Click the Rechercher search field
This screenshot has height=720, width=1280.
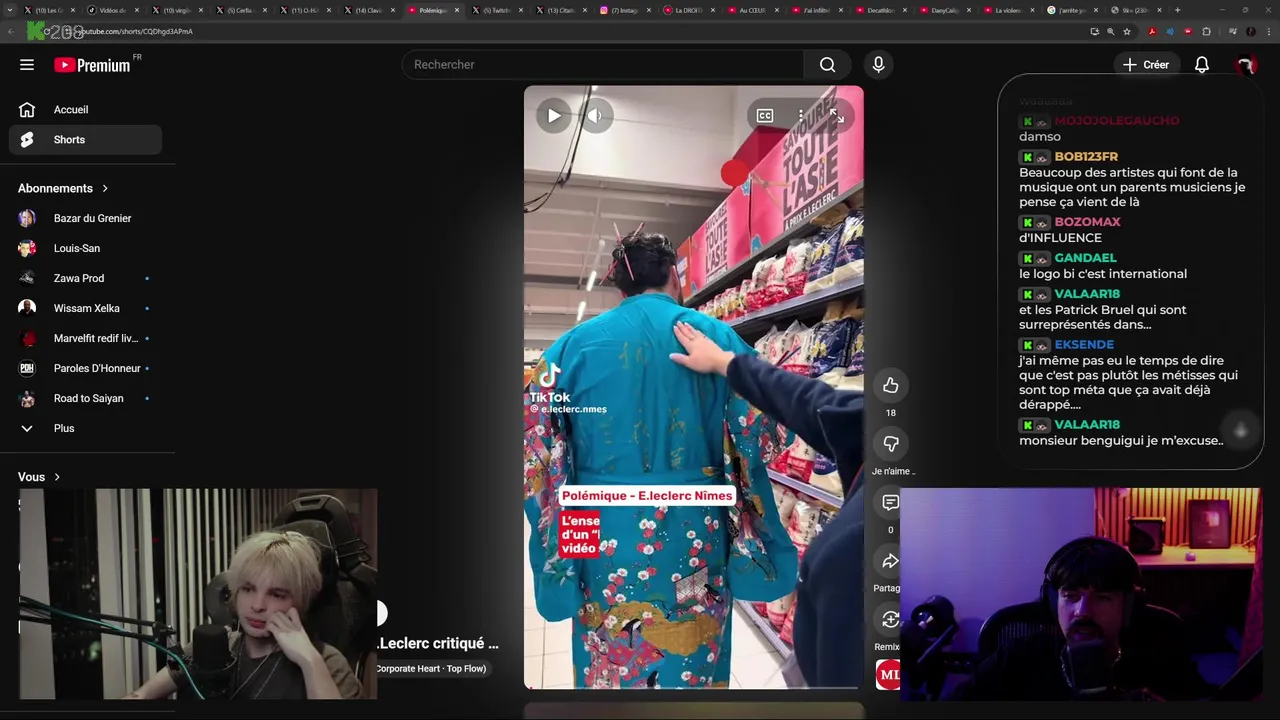point(603,65)
